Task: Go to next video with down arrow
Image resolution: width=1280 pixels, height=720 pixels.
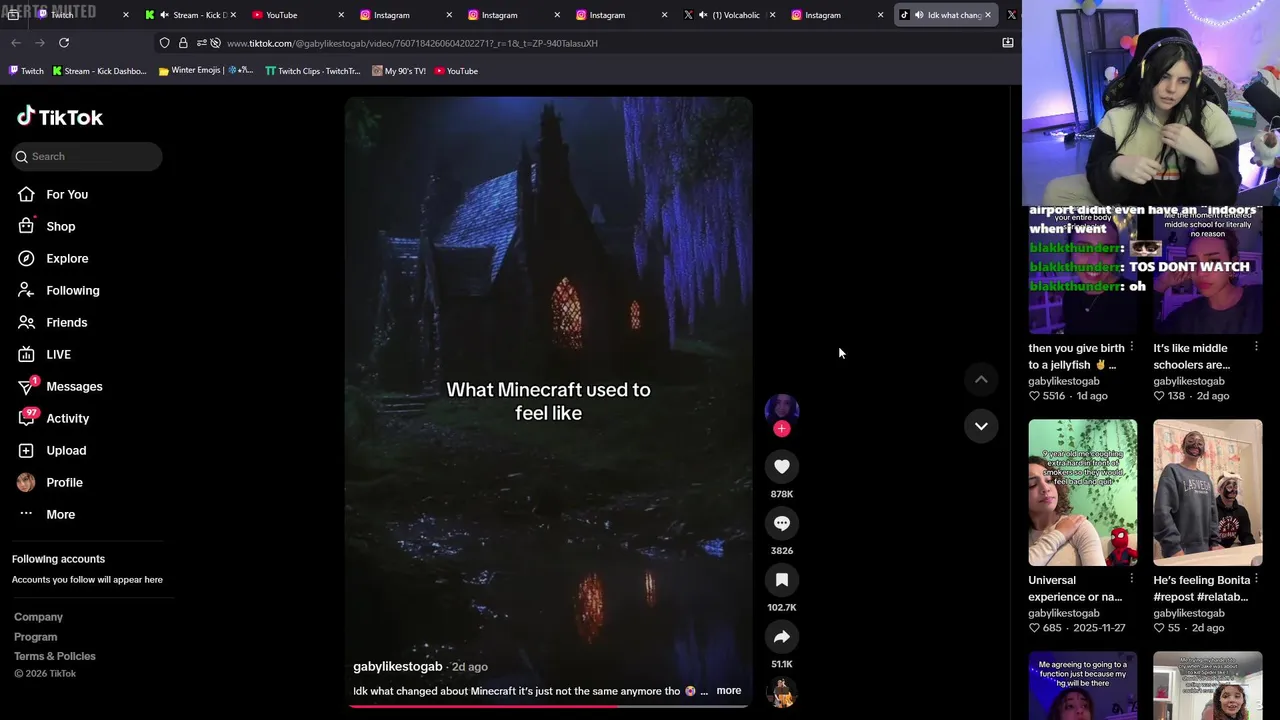Action: tap(981, 426)
